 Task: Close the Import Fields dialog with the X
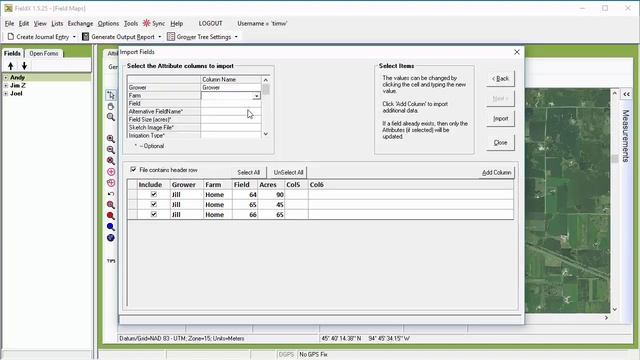tap(517, 52)
